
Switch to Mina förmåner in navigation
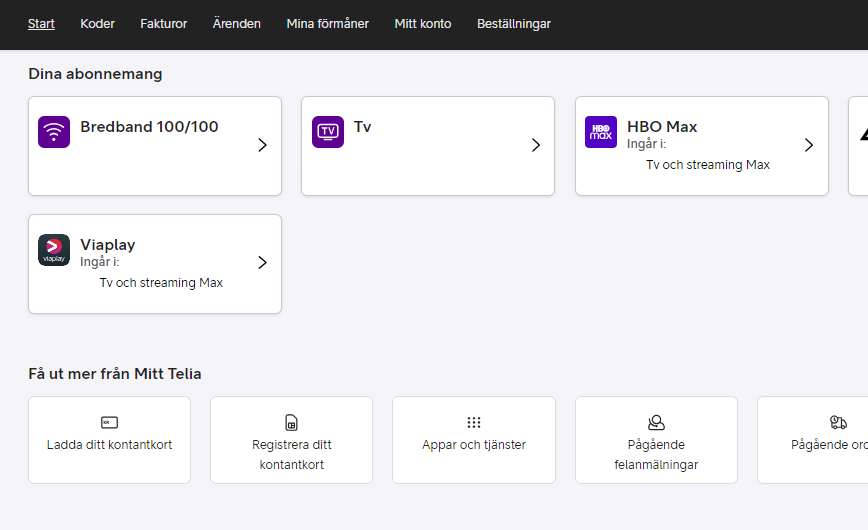327,24
